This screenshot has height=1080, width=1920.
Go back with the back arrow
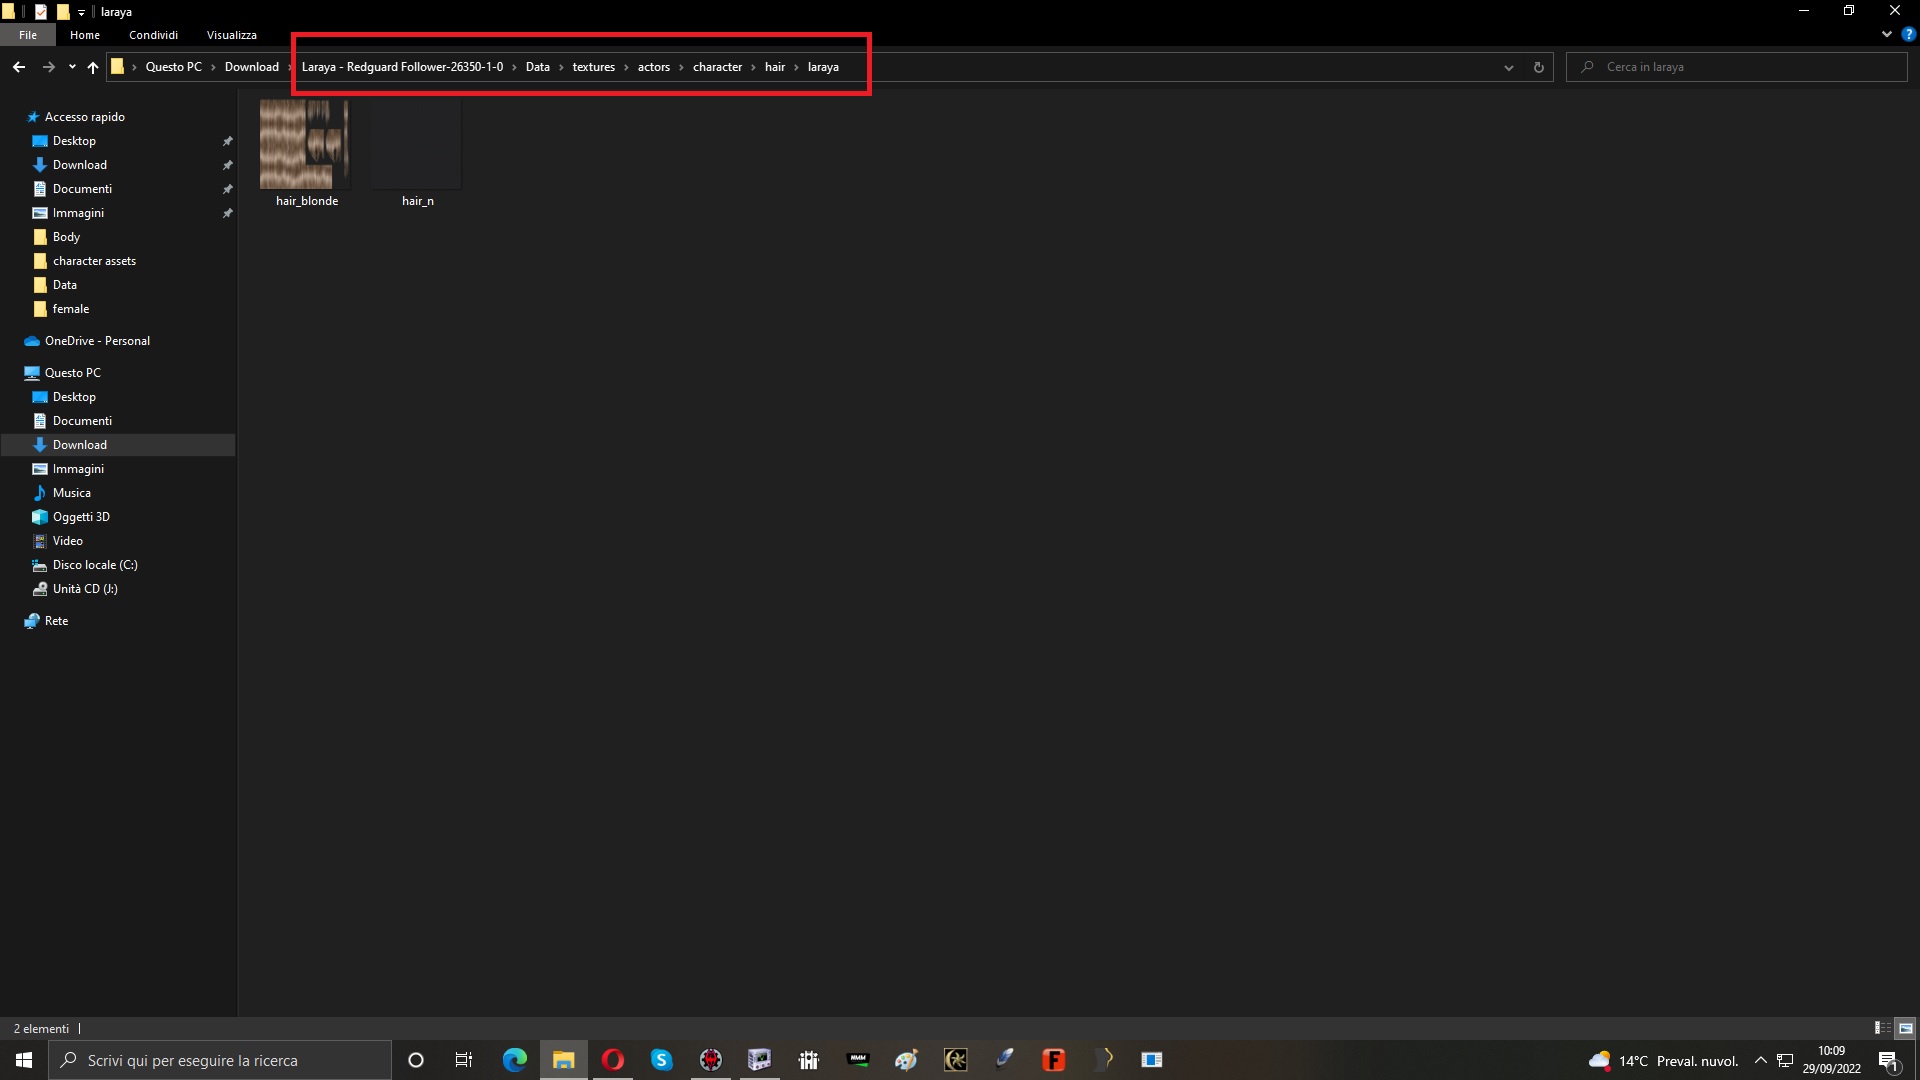19,67
